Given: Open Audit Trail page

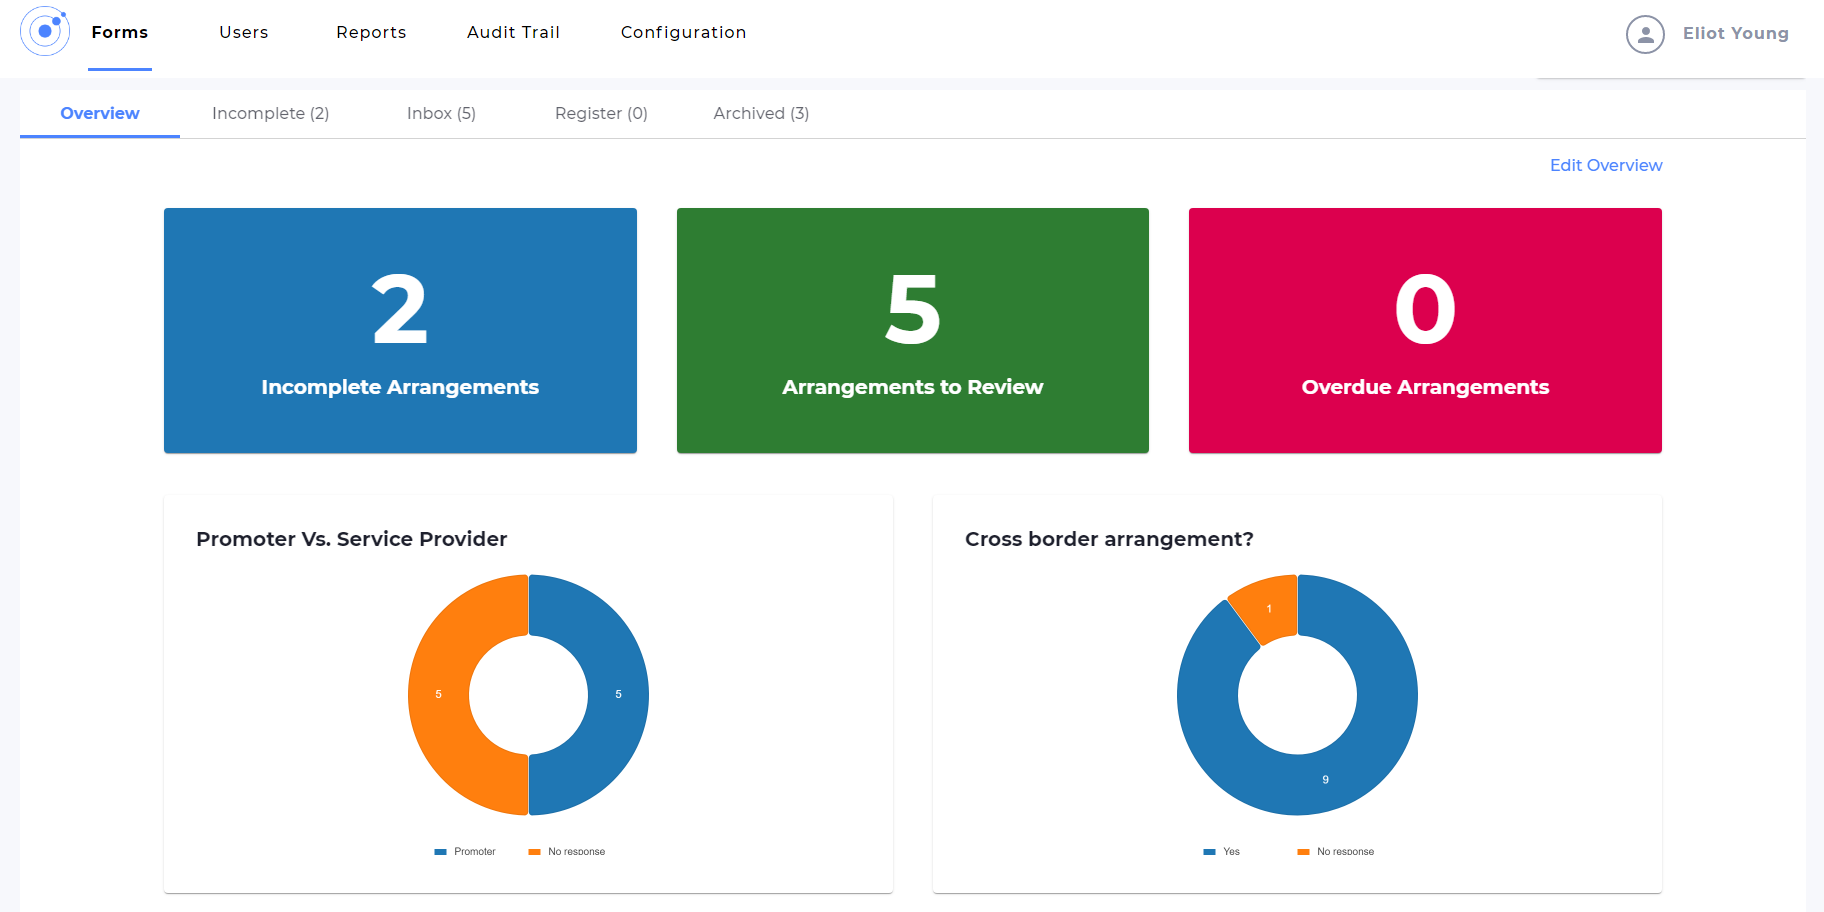Looking at the screenshot, I should click(513, 32).
